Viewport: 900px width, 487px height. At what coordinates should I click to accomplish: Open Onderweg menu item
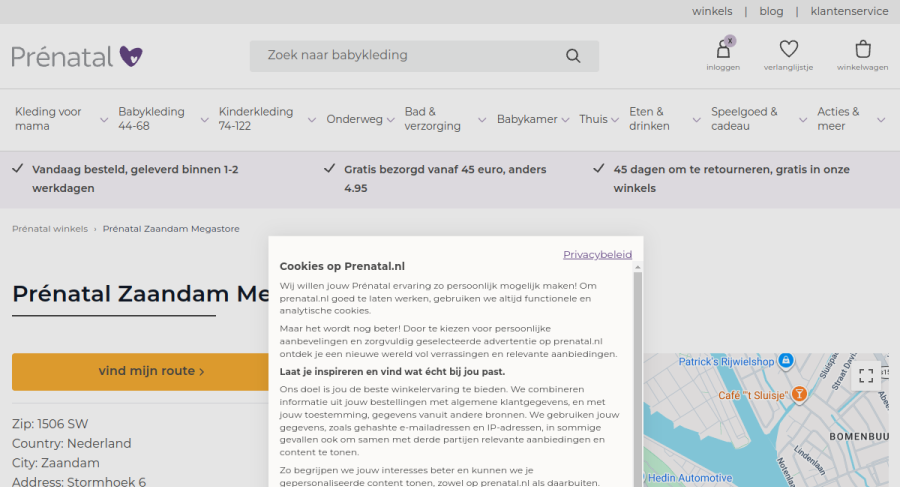click(x=354, y=119)
